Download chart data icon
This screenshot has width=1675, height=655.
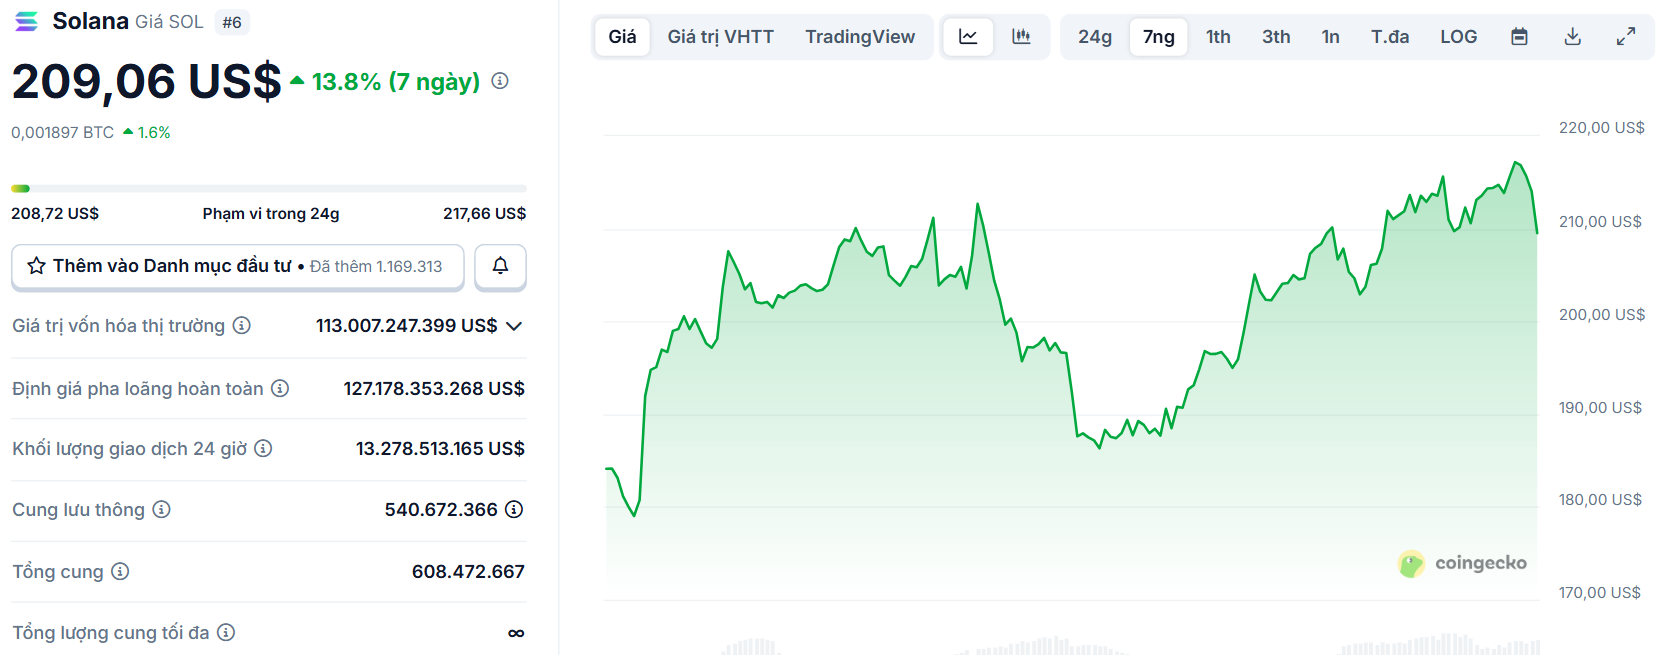[x=1573, y=37]
